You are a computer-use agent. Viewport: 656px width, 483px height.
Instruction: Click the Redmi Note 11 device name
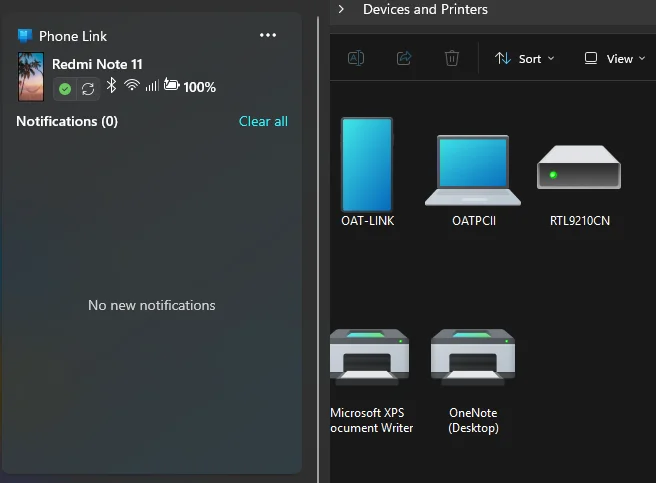[x=97, y=64]
